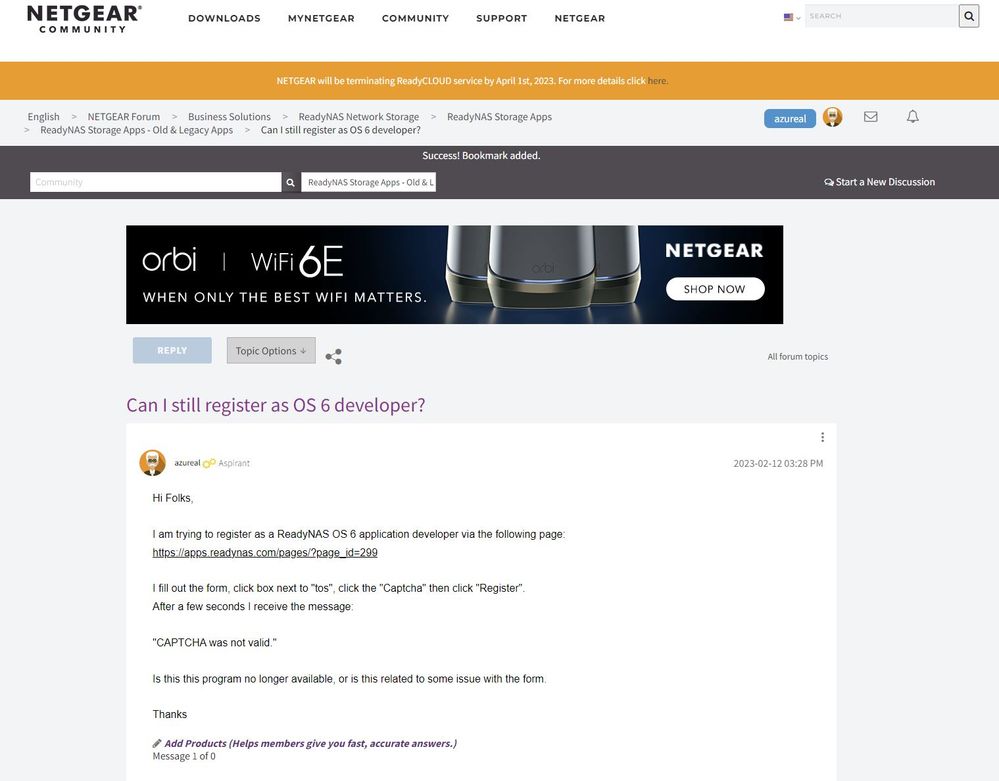The image size is (999, 781).
Task: Open the post's three-dot options menu
Action: point(822,437)
